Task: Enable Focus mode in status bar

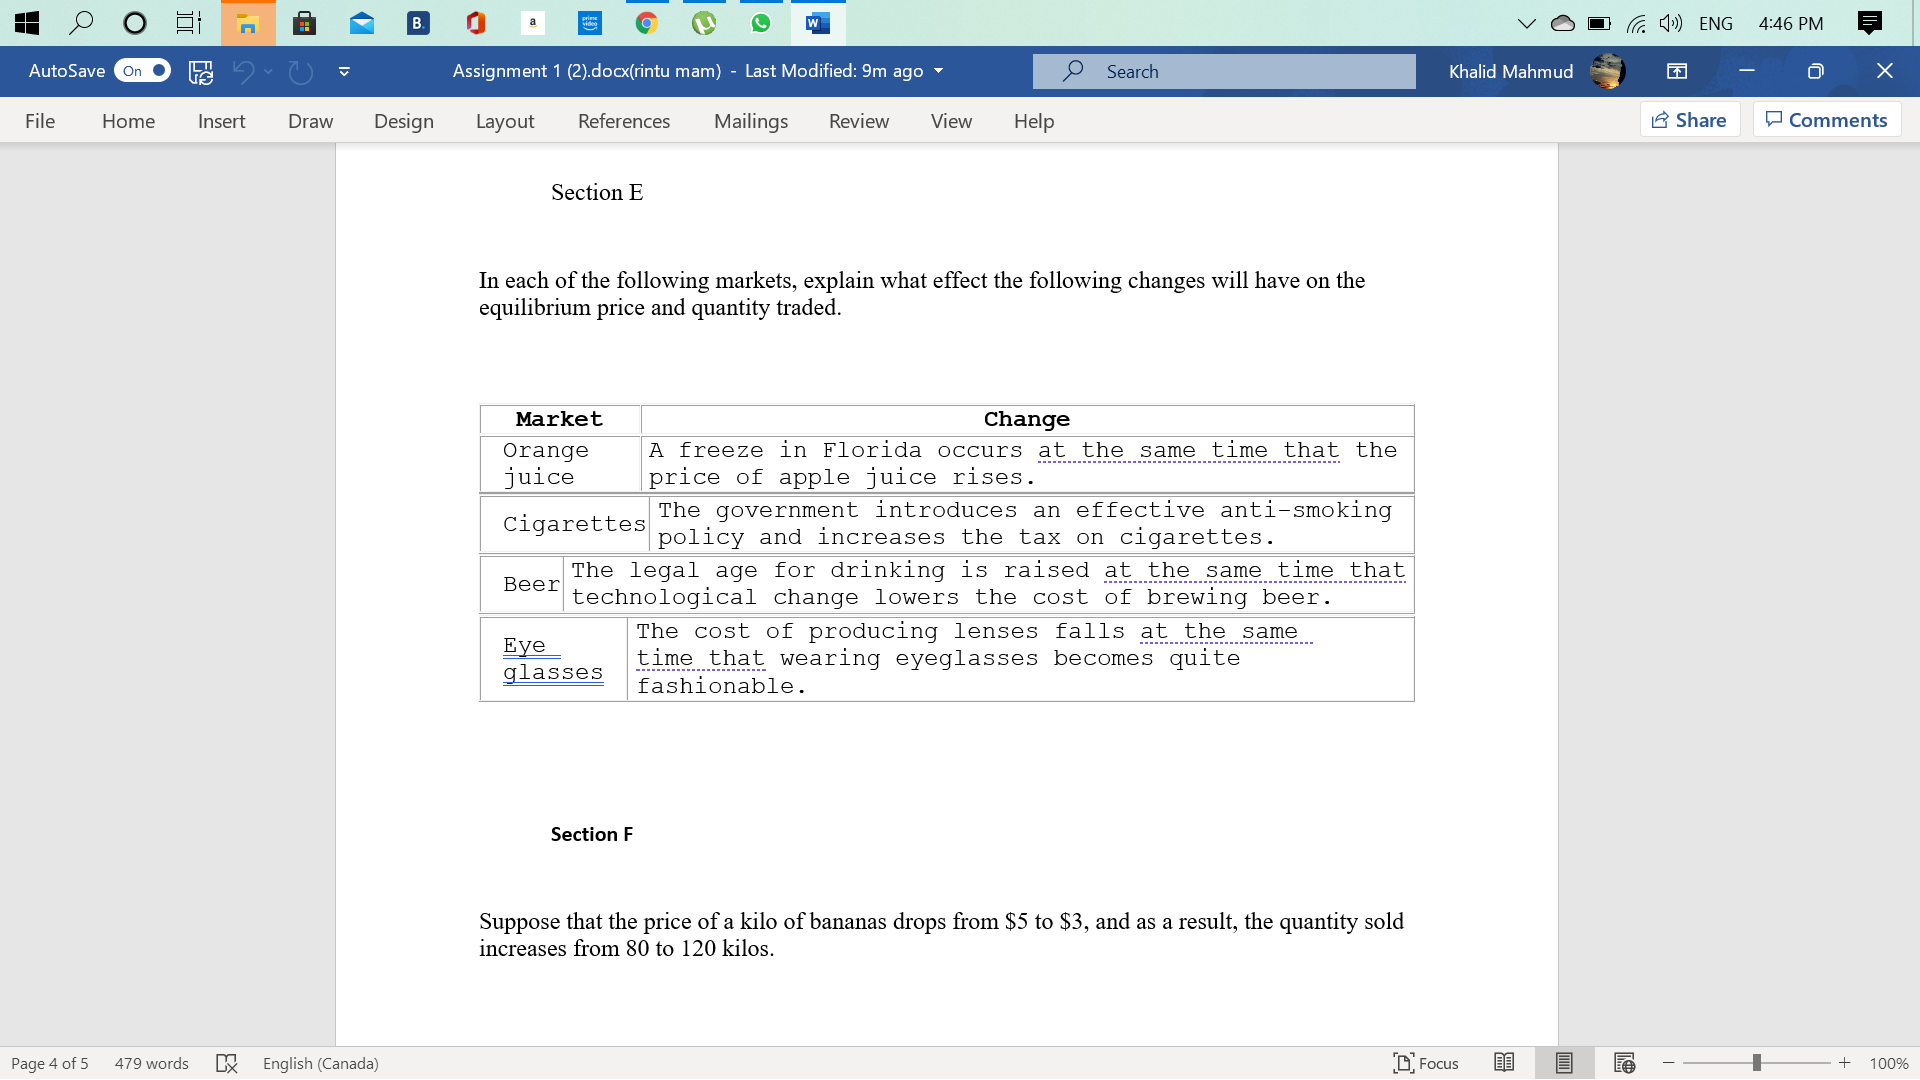Action: click(x=1426, y=1063)
